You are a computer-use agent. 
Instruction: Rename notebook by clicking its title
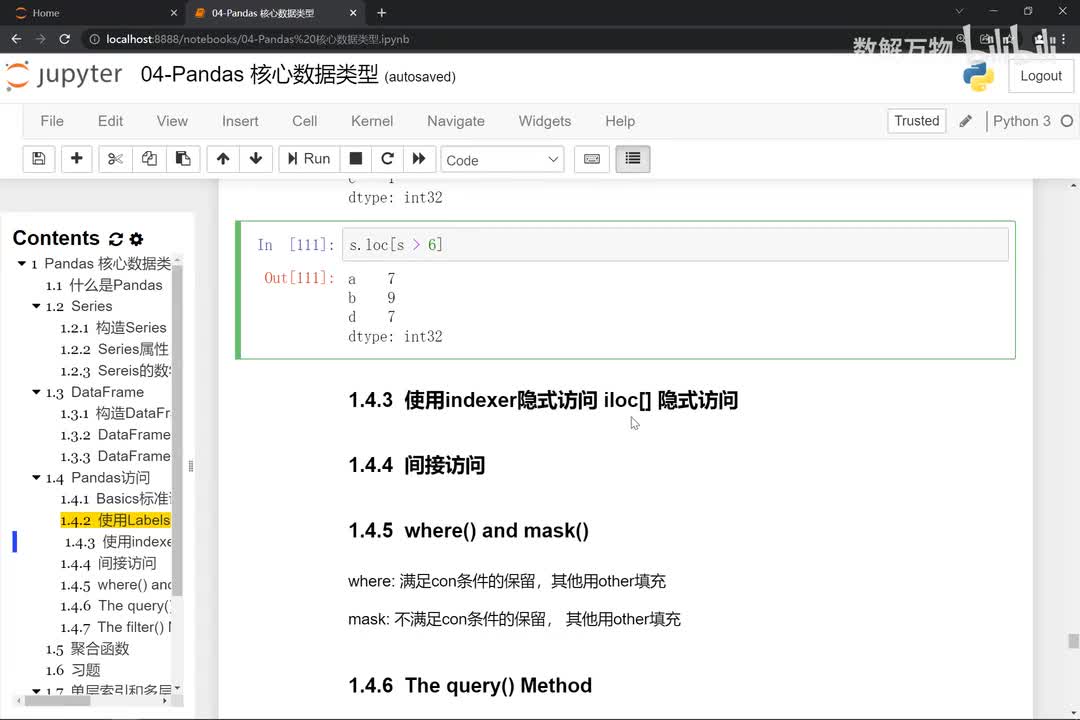pos(259,74)
